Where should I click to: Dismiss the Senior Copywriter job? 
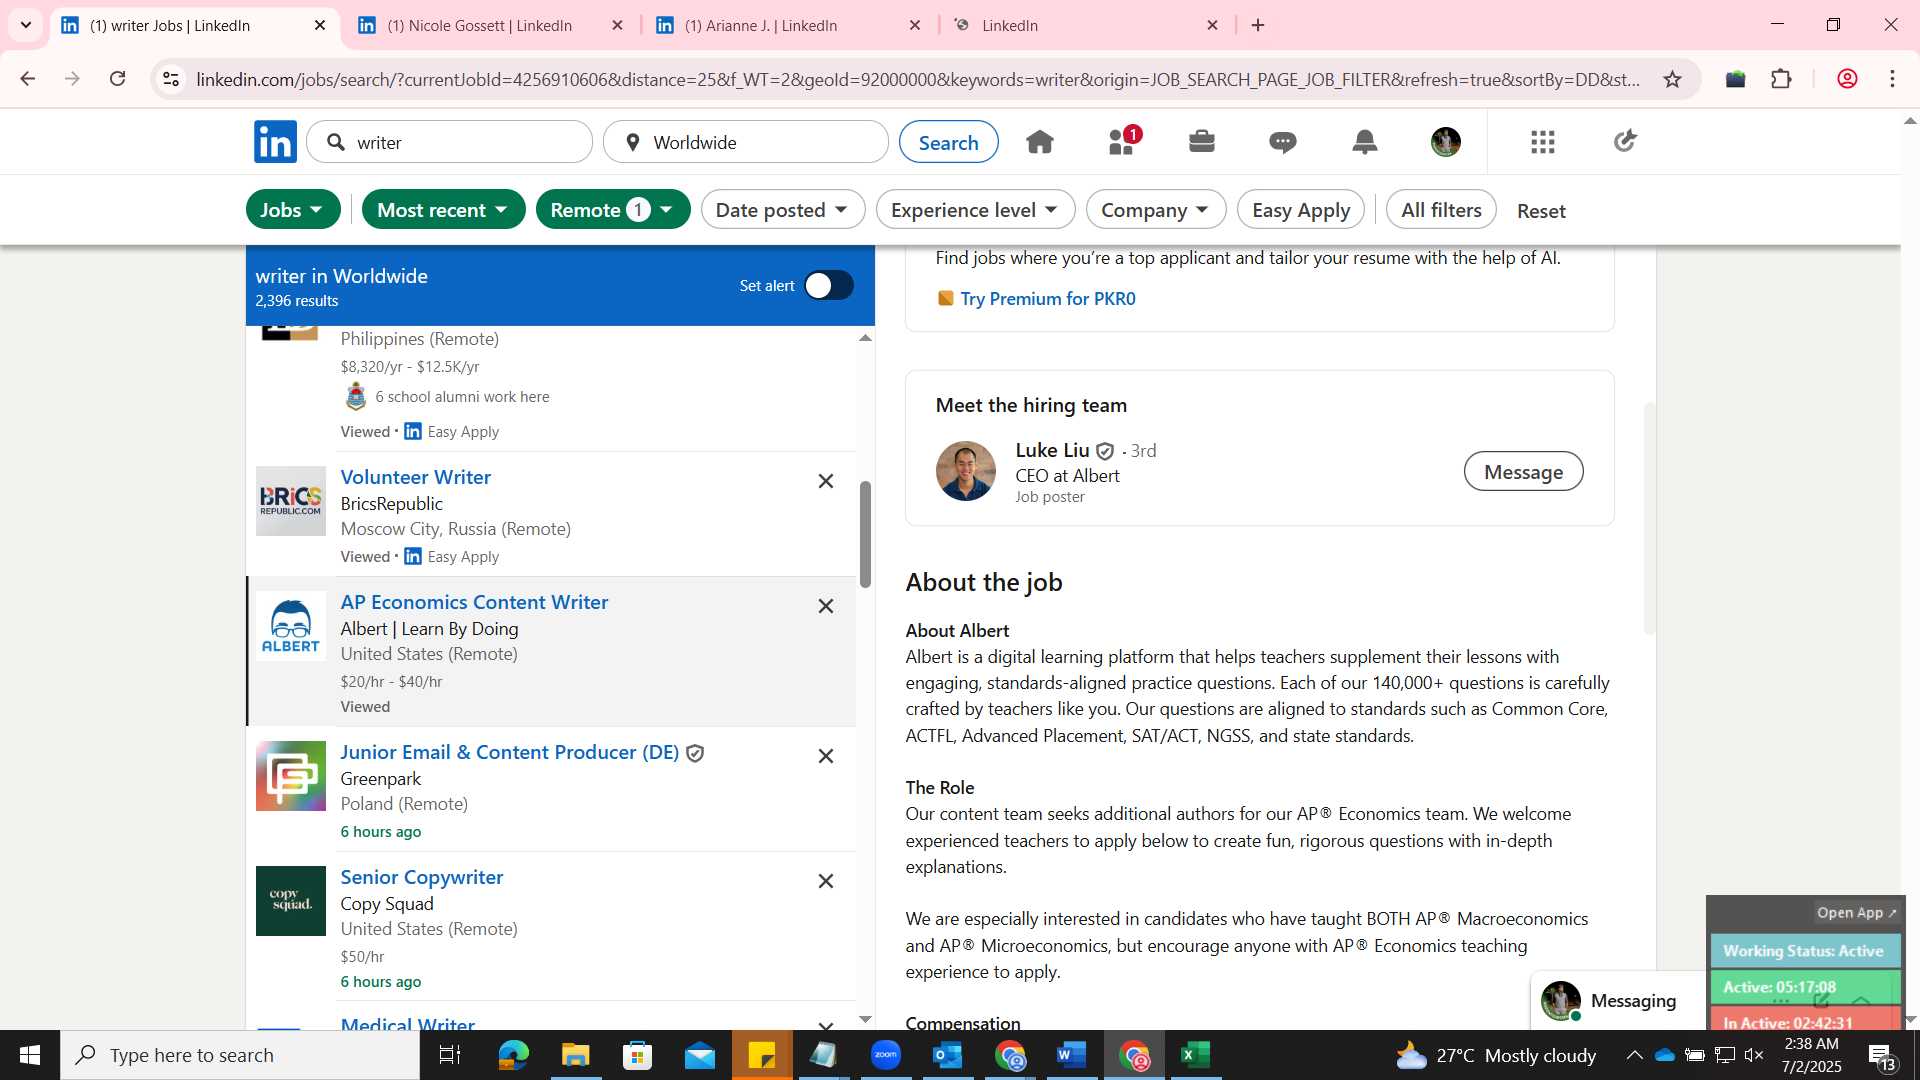[x=826, y=881]
